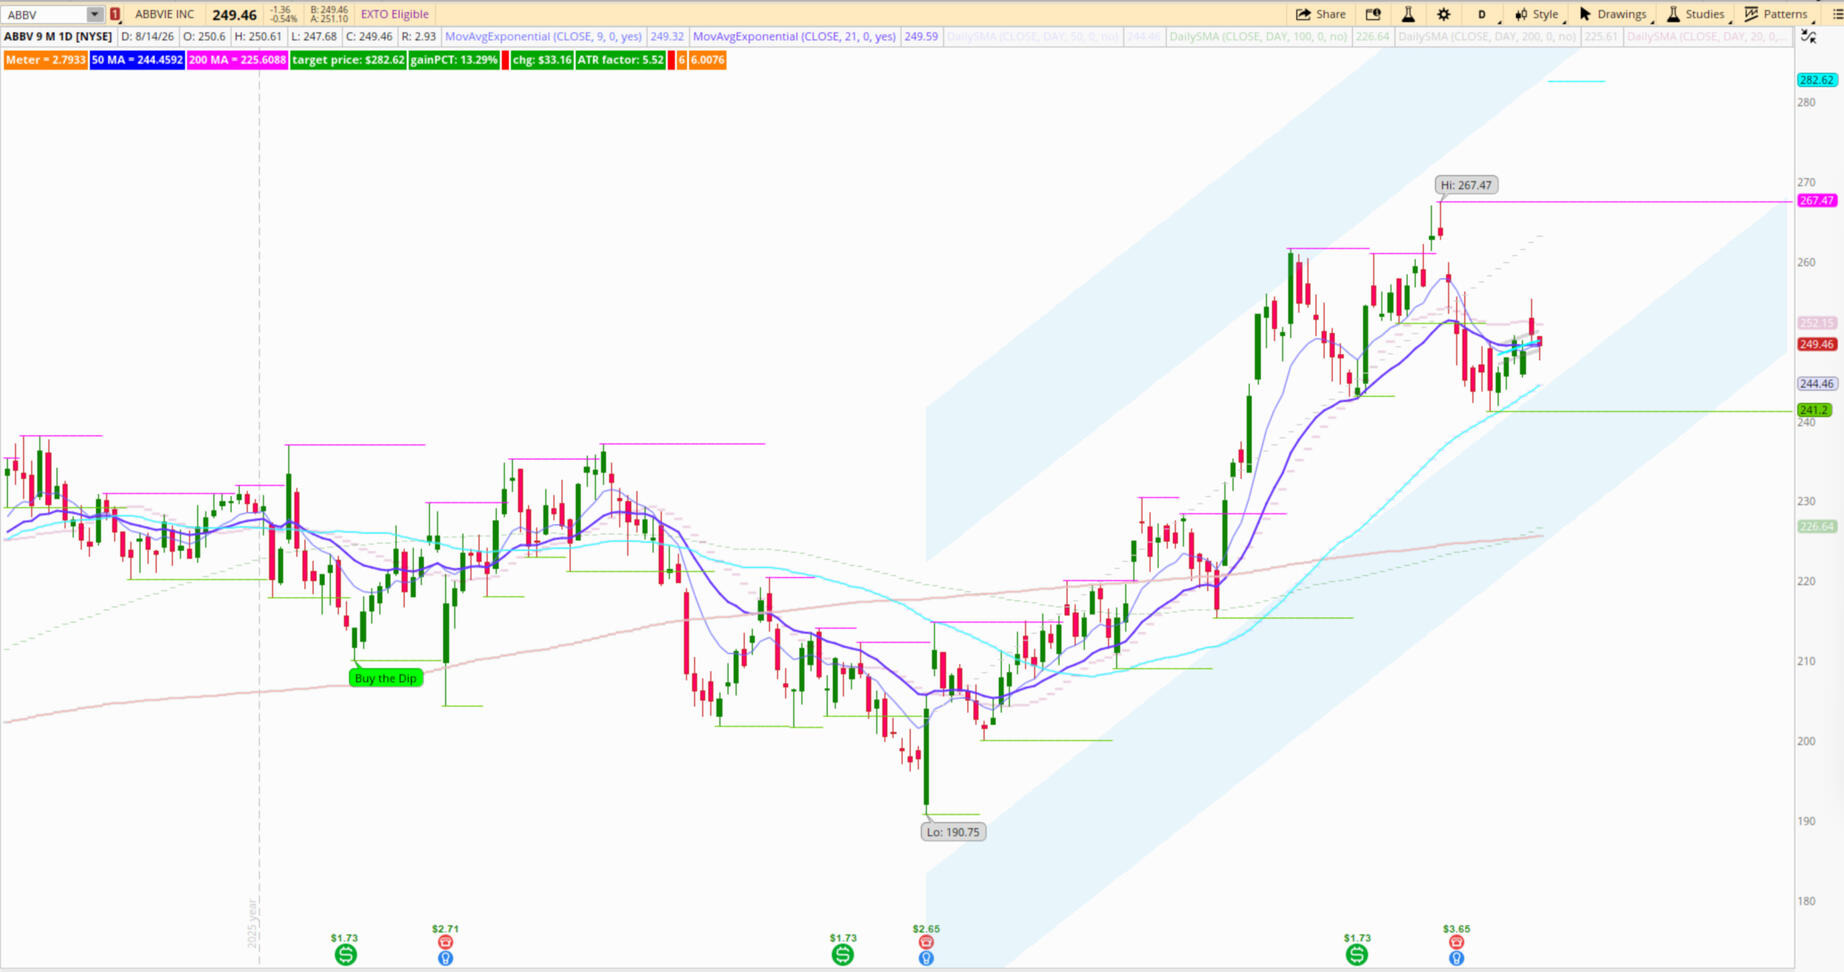This screenshot has height=972, width=1844.
Task: Select the MovAvgExponential (CLOSE, 9) study title
Action: click(x=543, y=37)
